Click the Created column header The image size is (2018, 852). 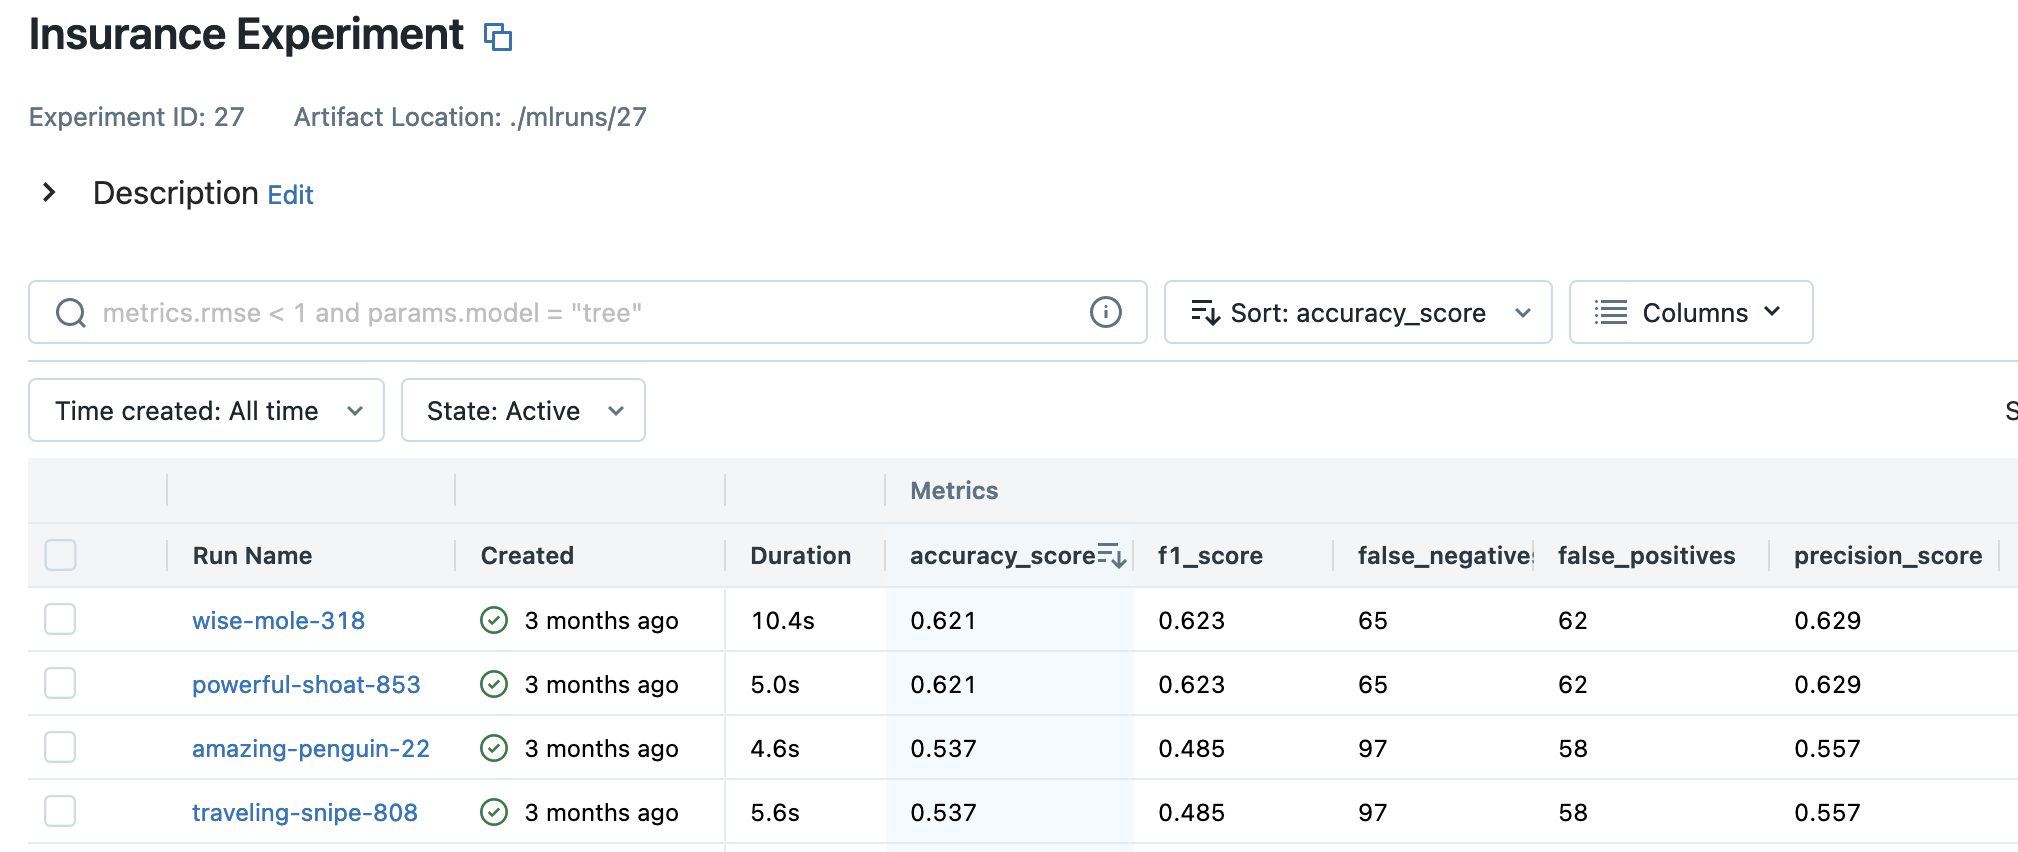click(x=527, y=556)
